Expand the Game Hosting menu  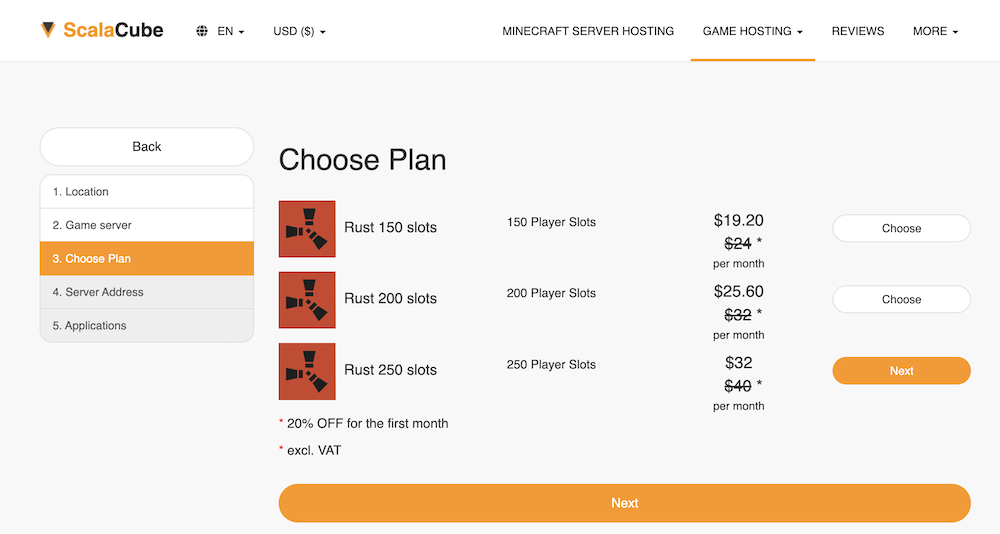click(x=753, y=31)
